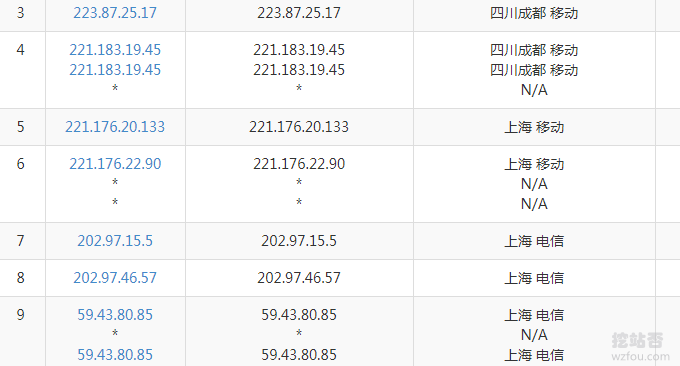The height and width of the screenshot is (366, 680).
Task: Click hop number 9 cell
Action: coord(20,332)
